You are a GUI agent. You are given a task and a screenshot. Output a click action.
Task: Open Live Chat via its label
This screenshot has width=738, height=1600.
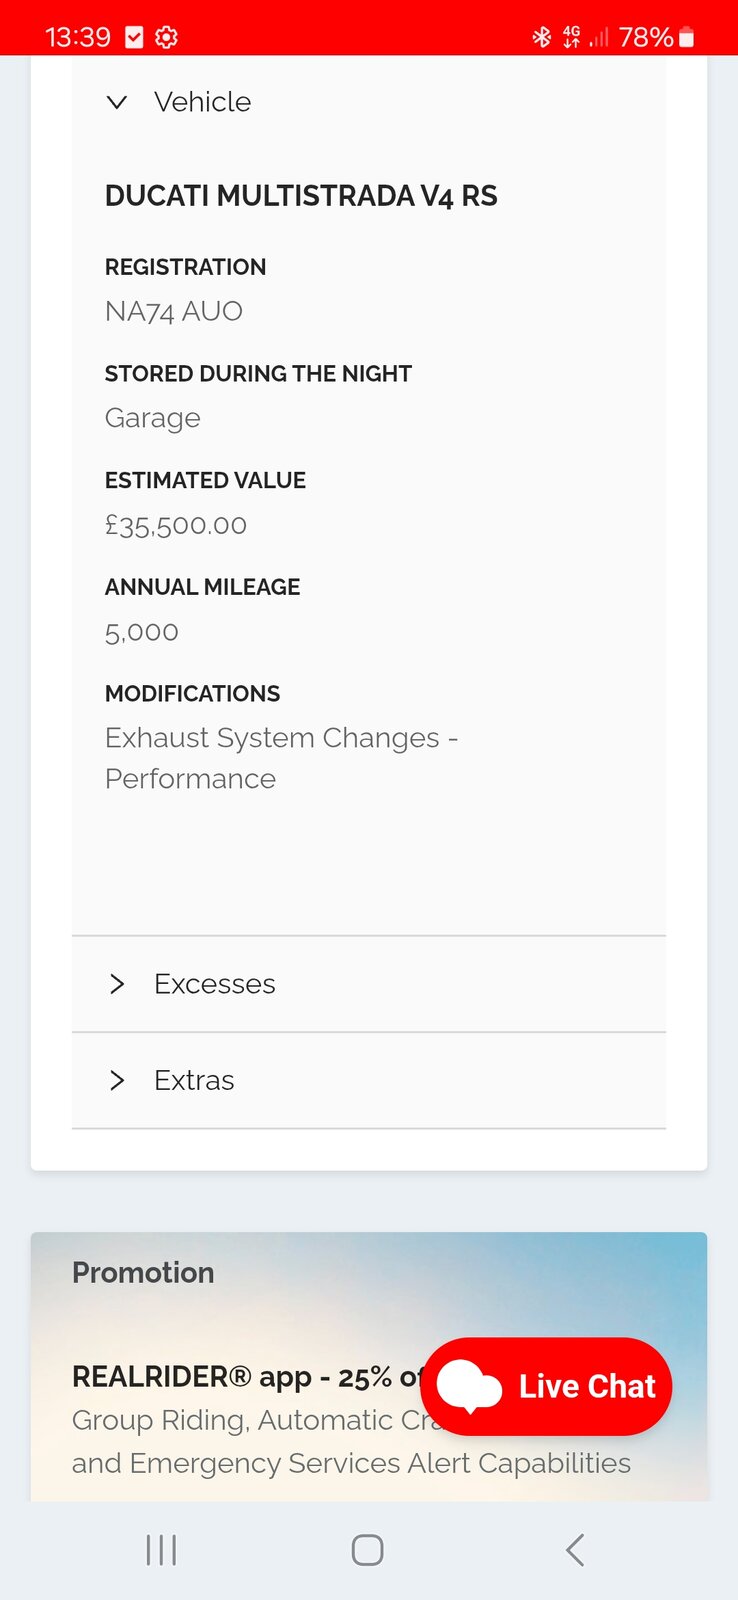point(587,1387)
